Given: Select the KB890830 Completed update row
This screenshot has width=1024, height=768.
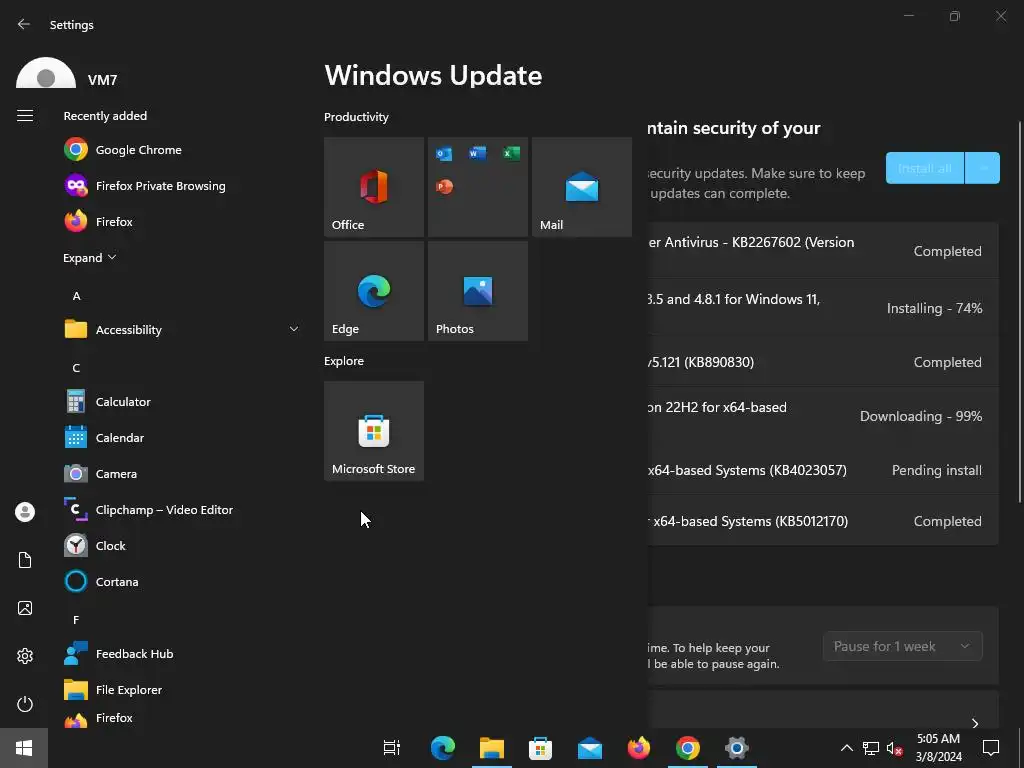Looking at the screenshot, I should tap(823, 362).
